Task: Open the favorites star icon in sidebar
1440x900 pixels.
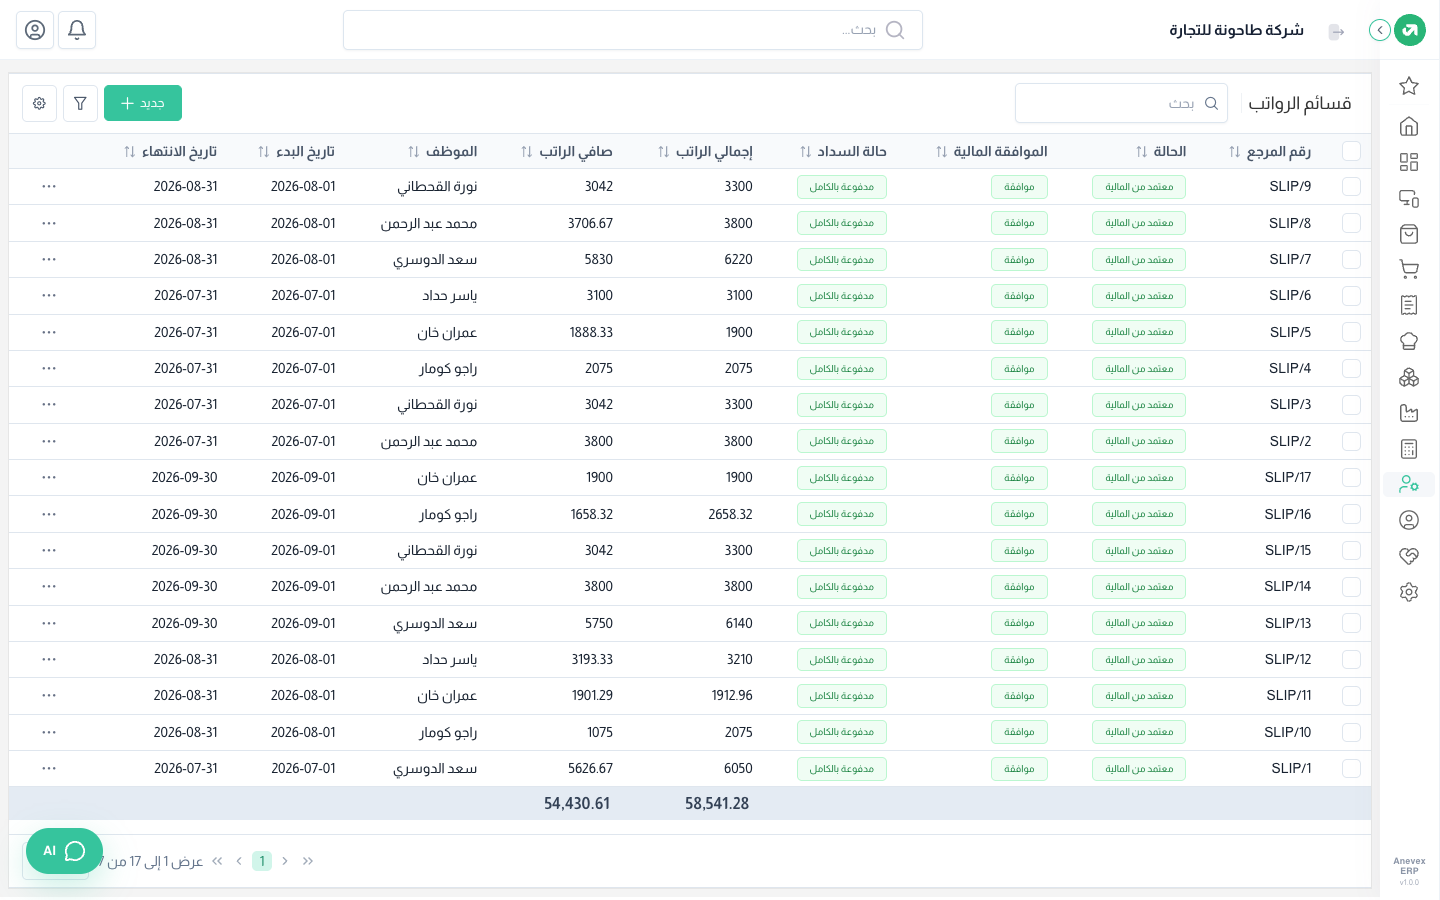Action: click(x=1409, y=86)
